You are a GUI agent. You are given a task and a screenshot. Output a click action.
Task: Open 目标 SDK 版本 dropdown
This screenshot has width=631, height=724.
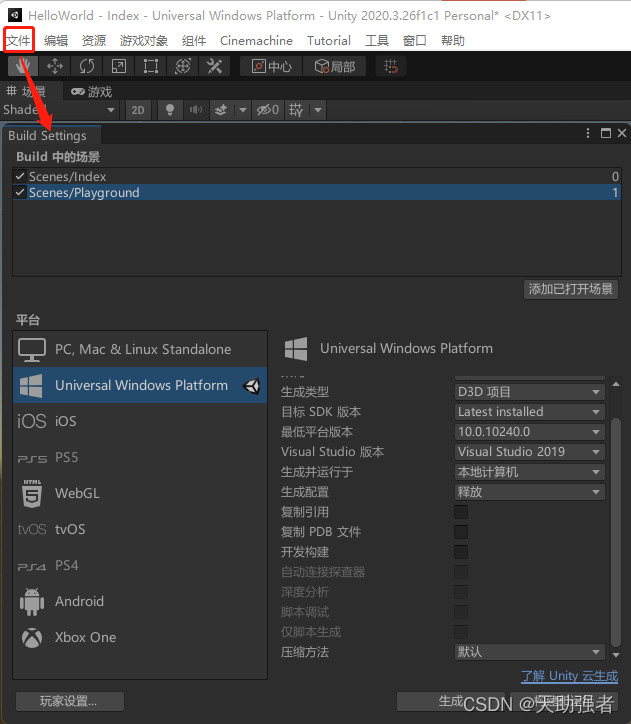[x=529, y=412]
